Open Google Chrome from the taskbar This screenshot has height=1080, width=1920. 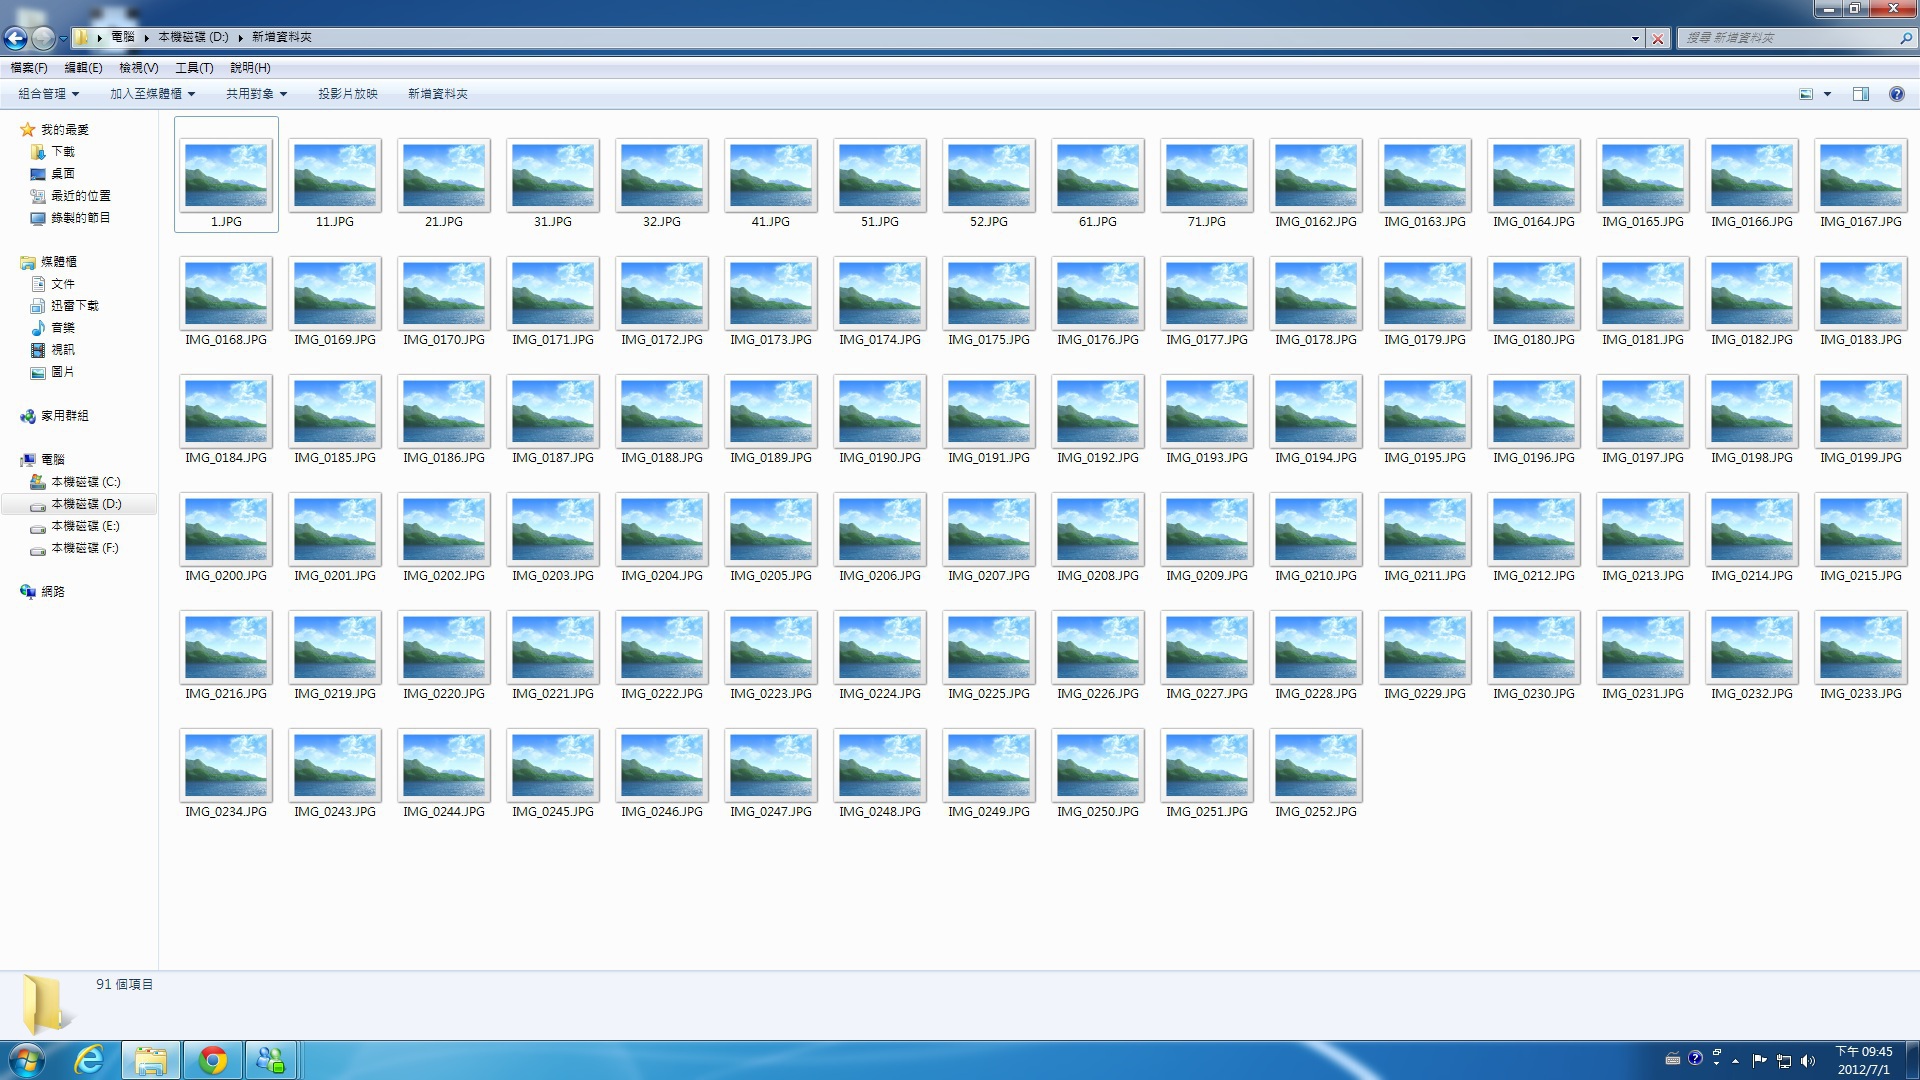pos(212,1060)
